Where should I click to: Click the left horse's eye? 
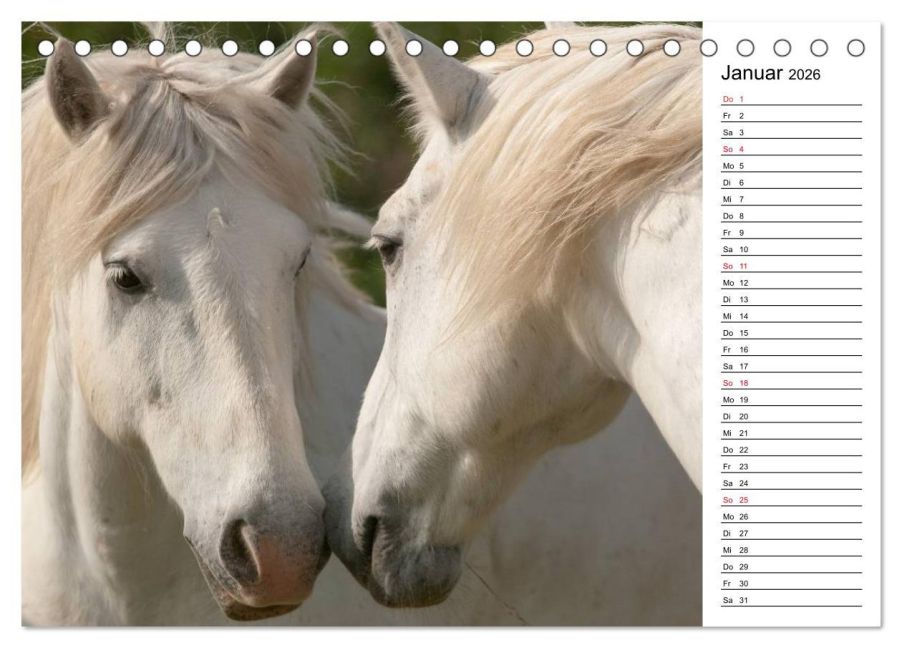pos(126,278)
